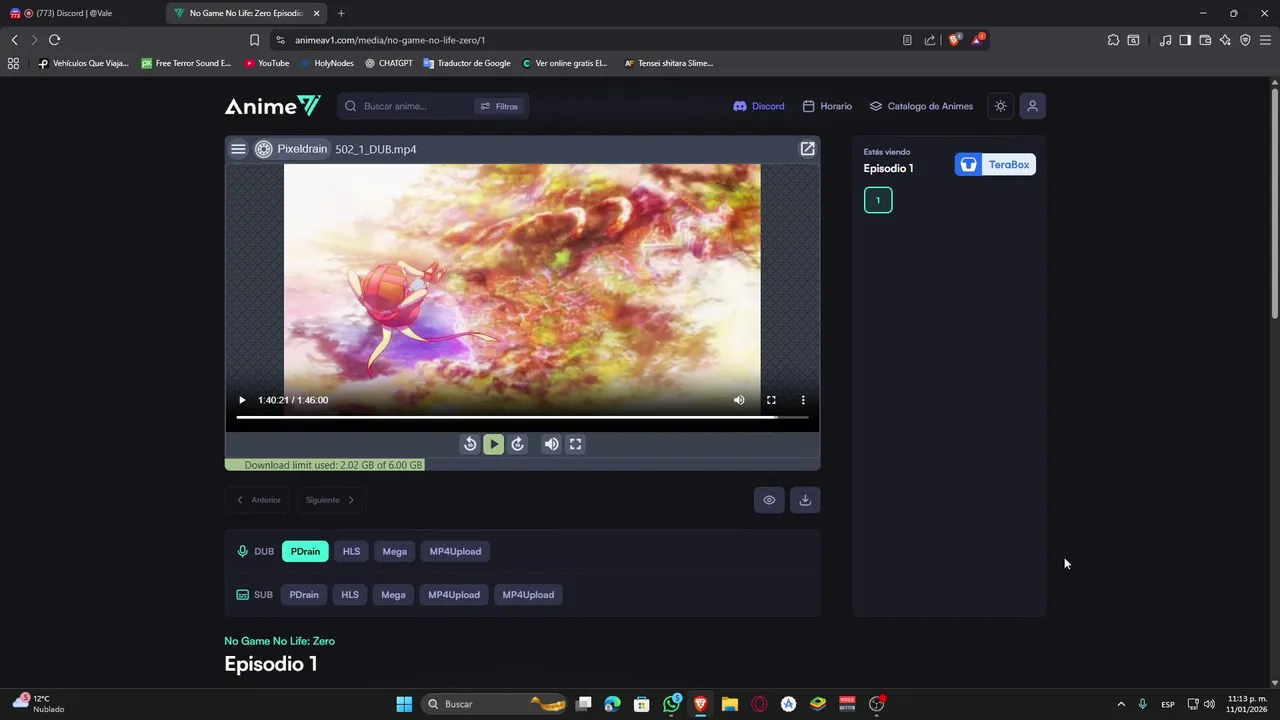Screen dimensions: 1280x720
Task: Open YouTube bookmark
Action: click(x=267, y=63)
